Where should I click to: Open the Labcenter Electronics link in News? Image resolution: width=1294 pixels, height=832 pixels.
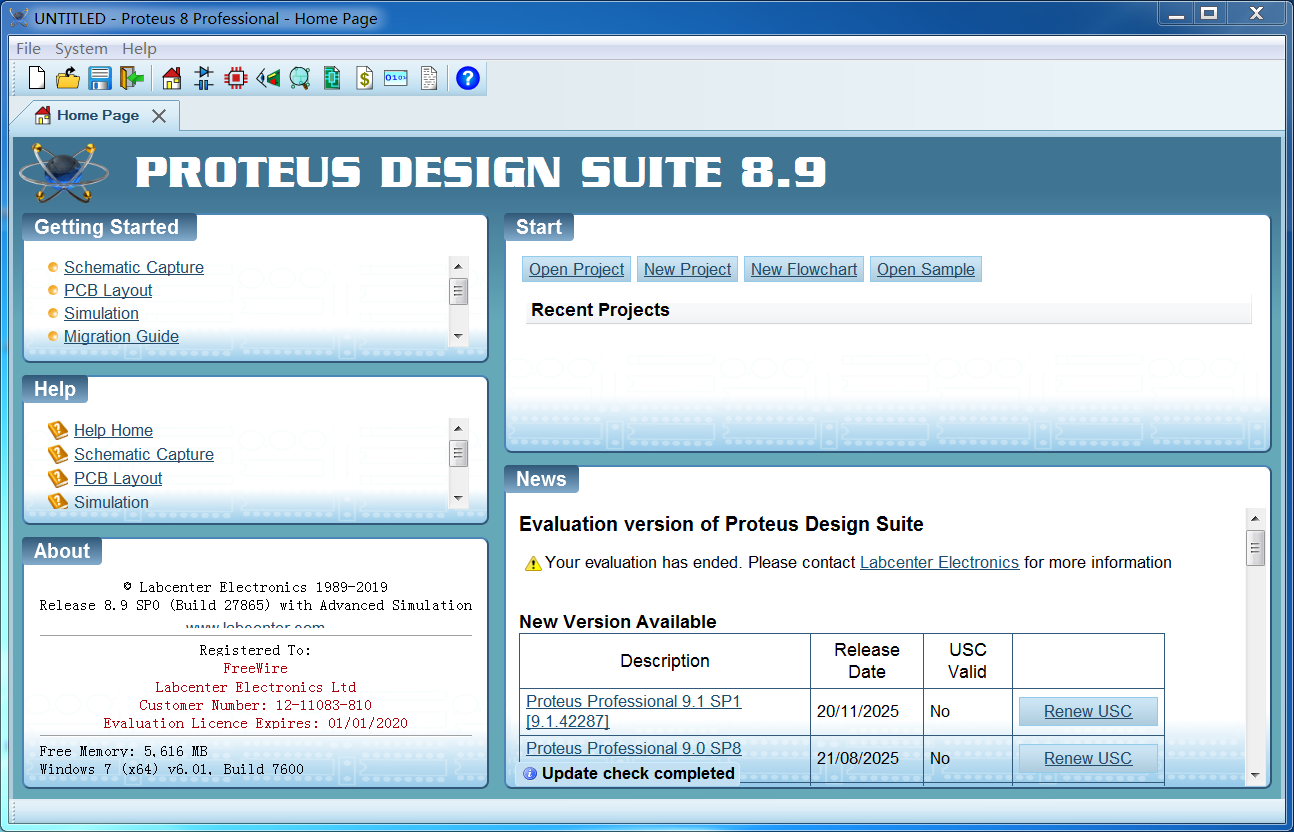939,562
